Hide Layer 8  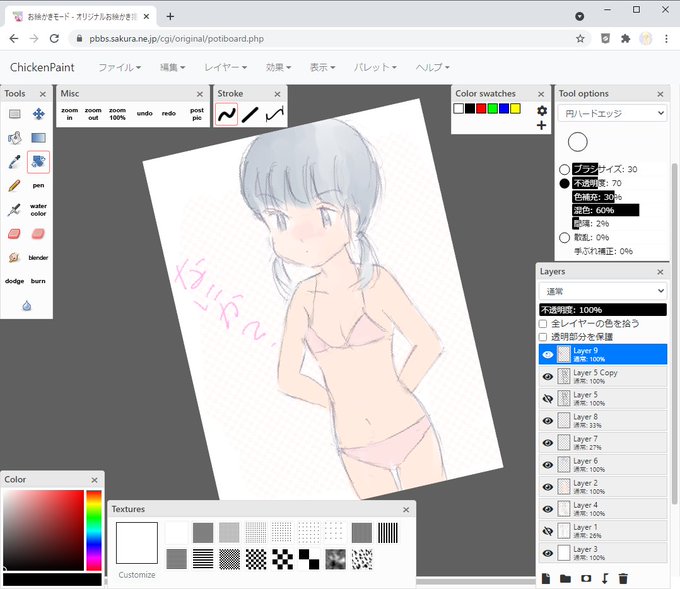[x=548, y=421]
